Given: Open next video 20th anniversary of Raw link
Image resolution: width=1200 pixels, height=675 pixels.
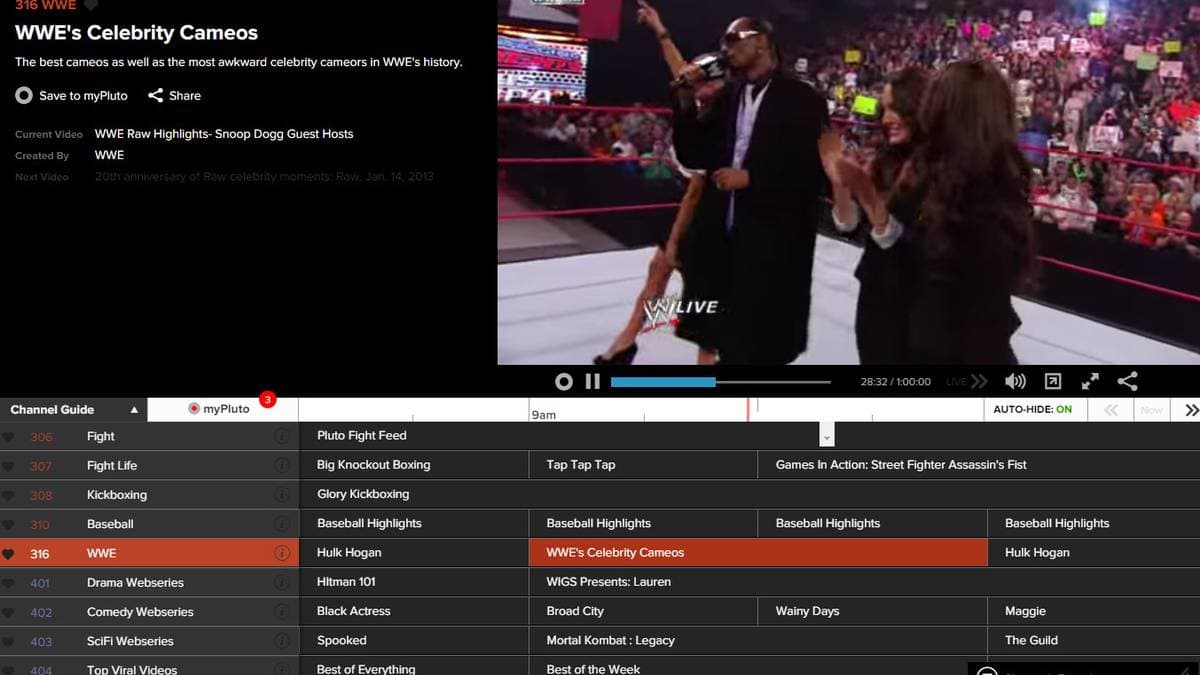Looking at the screenshot, I should [x=264, y=176].
